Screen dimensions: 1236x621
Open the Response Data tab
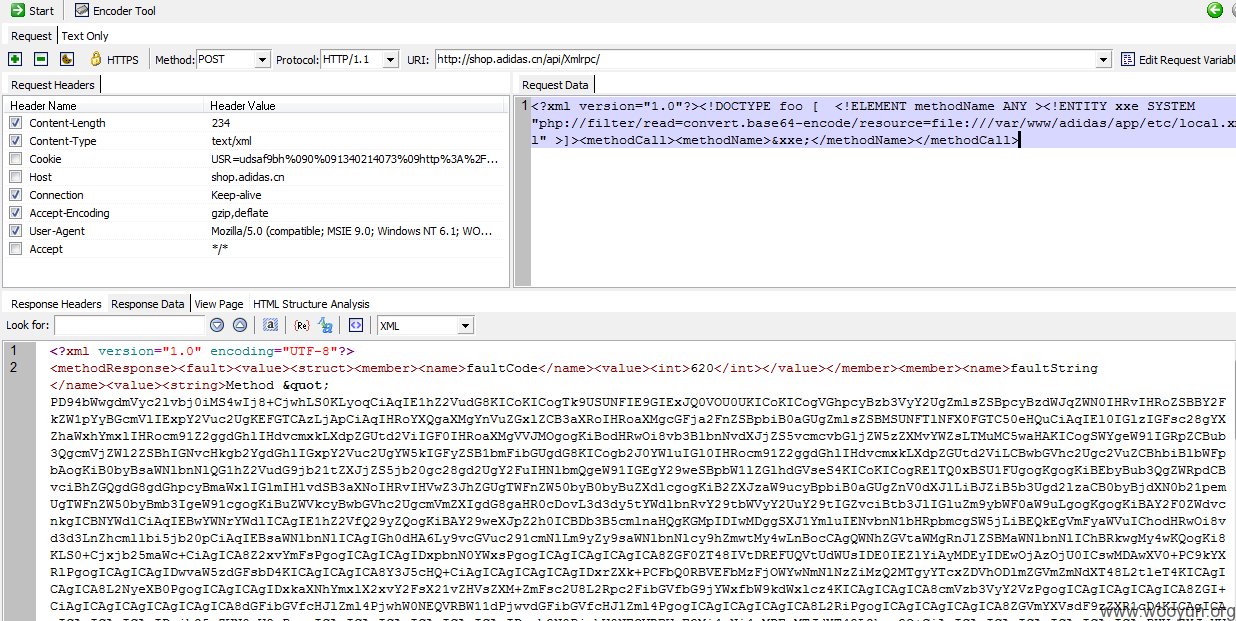click(x=148, y=304)
